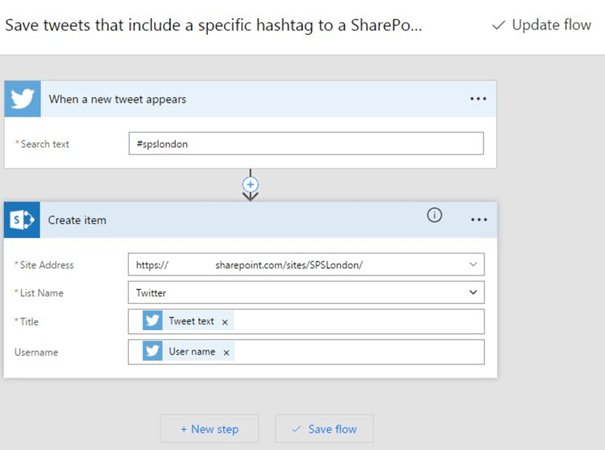Expand the Site Address dropdown arrow
Viewport: 605px width, 450px height.
[472, 265]
